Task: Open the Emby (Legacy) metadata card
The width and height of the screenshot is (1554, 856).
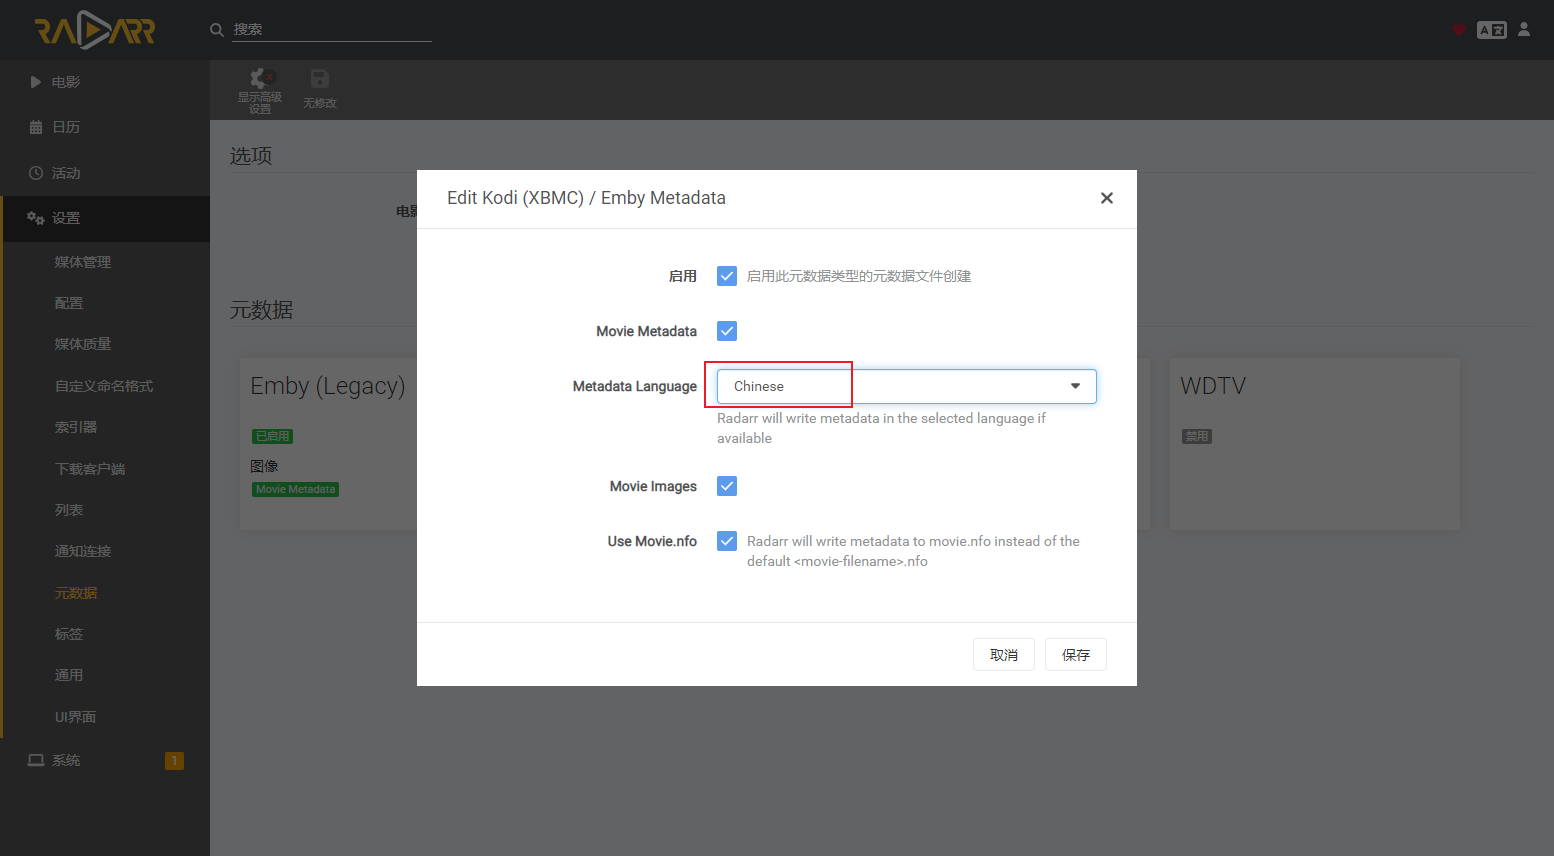Action: (x=329, y=444)
